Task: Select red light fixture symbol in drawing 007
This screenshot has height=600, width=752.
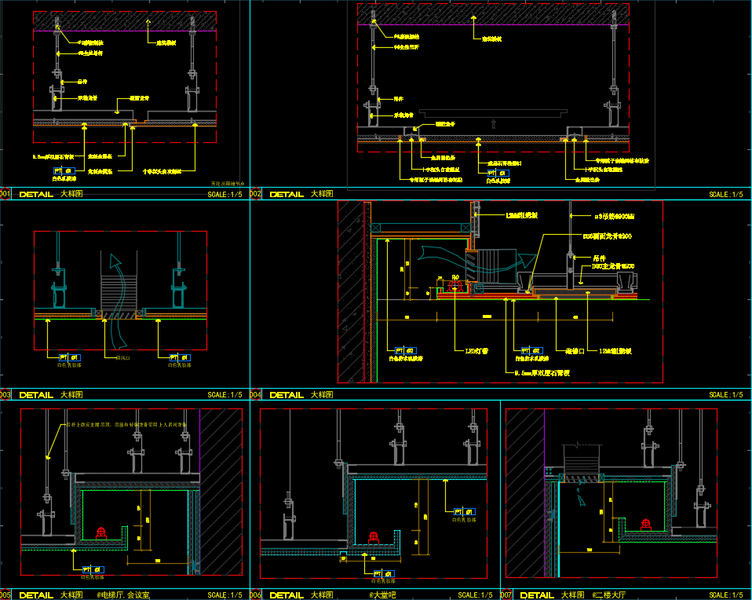Action: pos(646,524)
